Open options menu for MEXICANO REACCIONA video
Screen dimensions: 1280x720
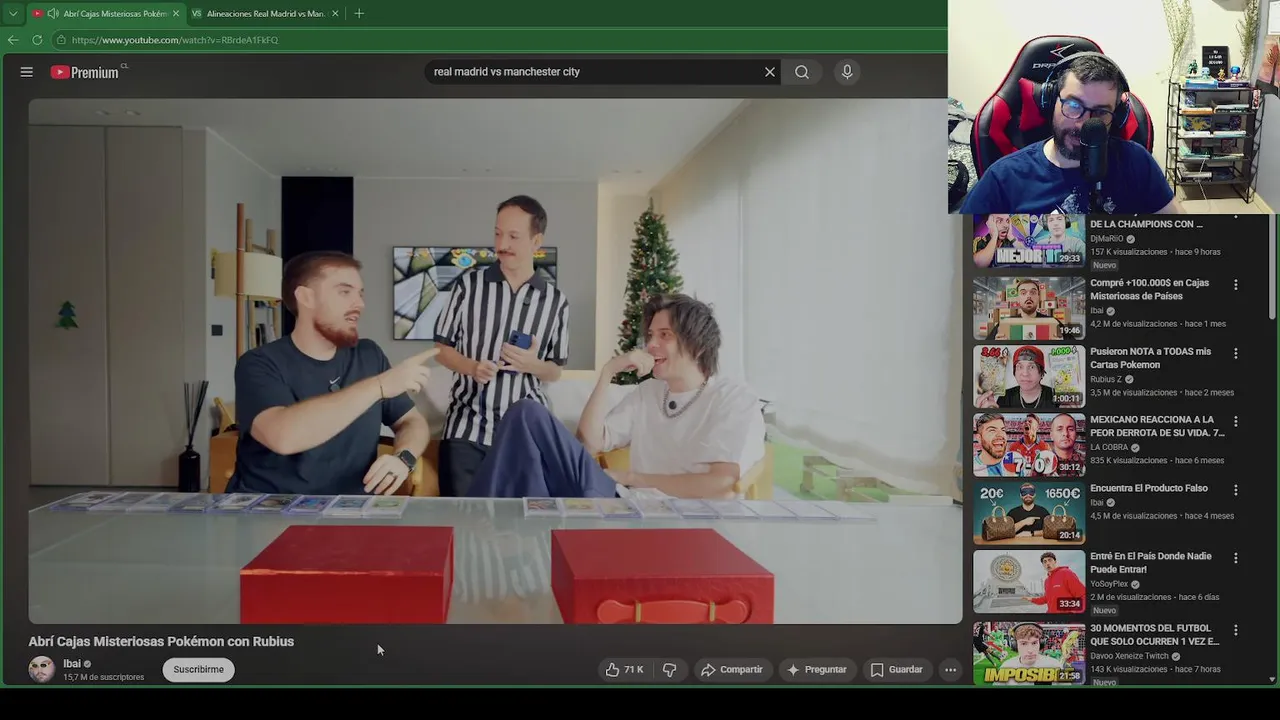(1236, 421)
